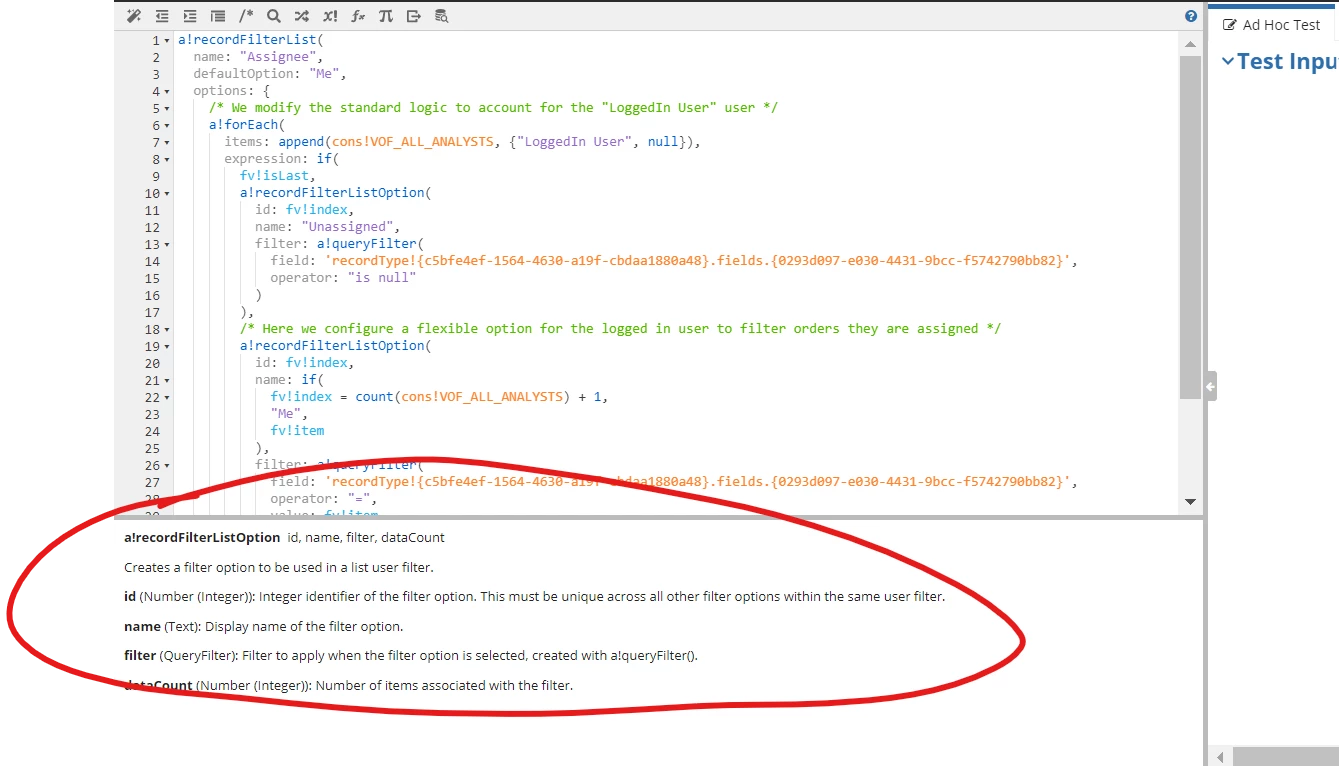Fold a!recordFilterListOption at line 10
The width and height of the screenshot is (1339, 766).
(x=167, y=194)
